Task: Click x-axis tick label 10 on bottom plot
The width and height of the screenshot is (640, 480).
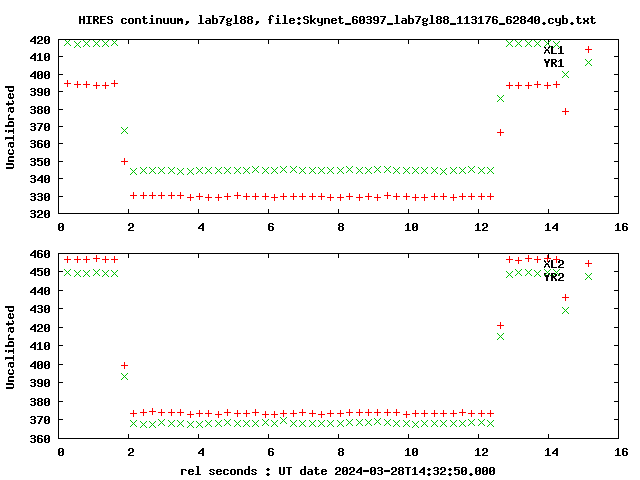Action: (411, 453)
